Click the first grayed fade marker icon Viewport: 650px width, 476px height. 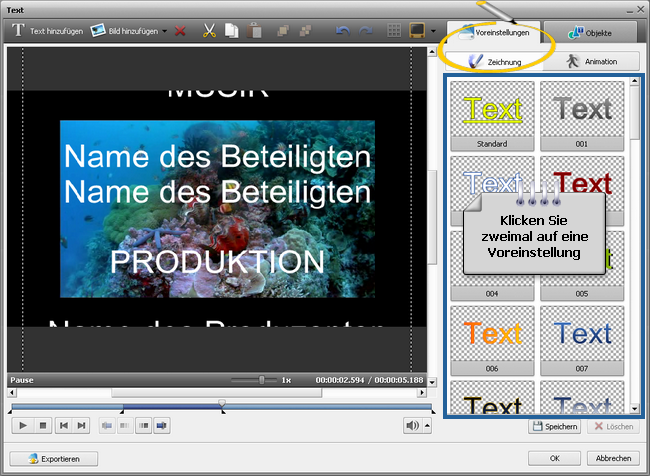pyautogui.click(x=107, y=425)
